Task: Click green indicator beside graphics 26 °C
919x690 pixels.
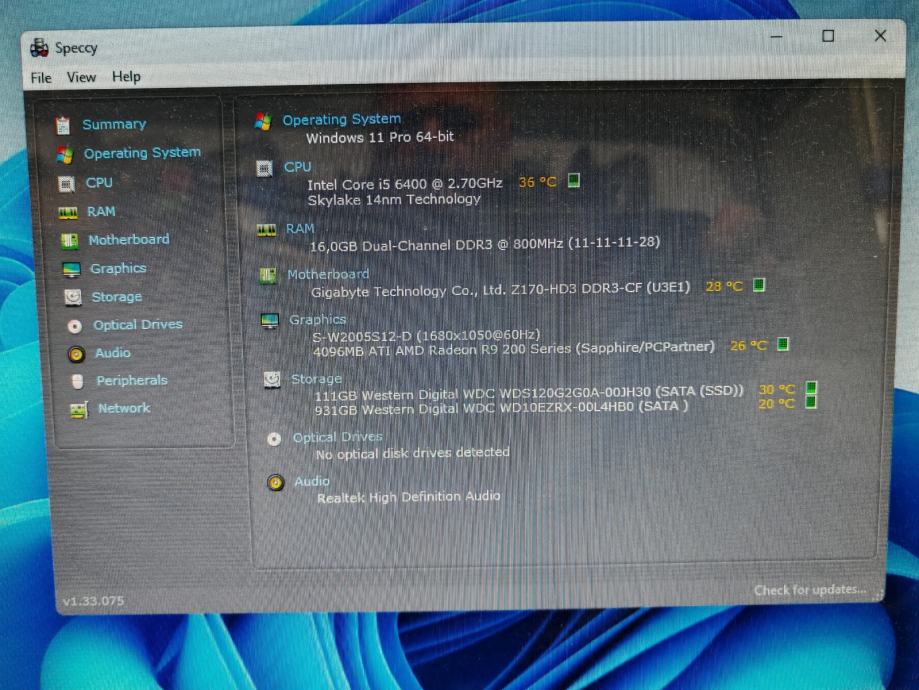Action: click(x=783, y=344)
